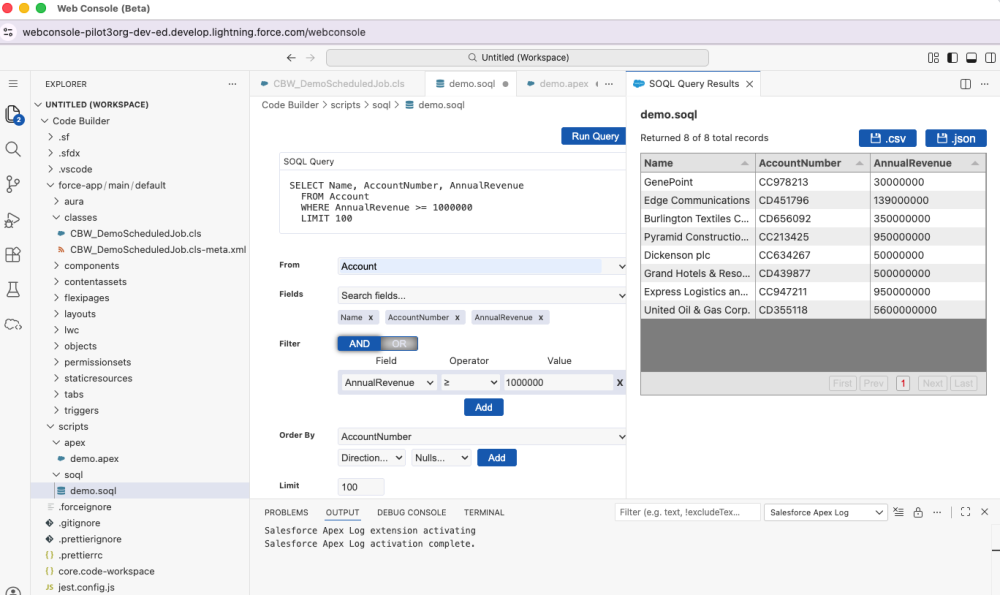This screenshot has height=595, width=1000.
Task: Toggle the bottom panel visibility
Action: pyautogui.click(x=970, y=57)
